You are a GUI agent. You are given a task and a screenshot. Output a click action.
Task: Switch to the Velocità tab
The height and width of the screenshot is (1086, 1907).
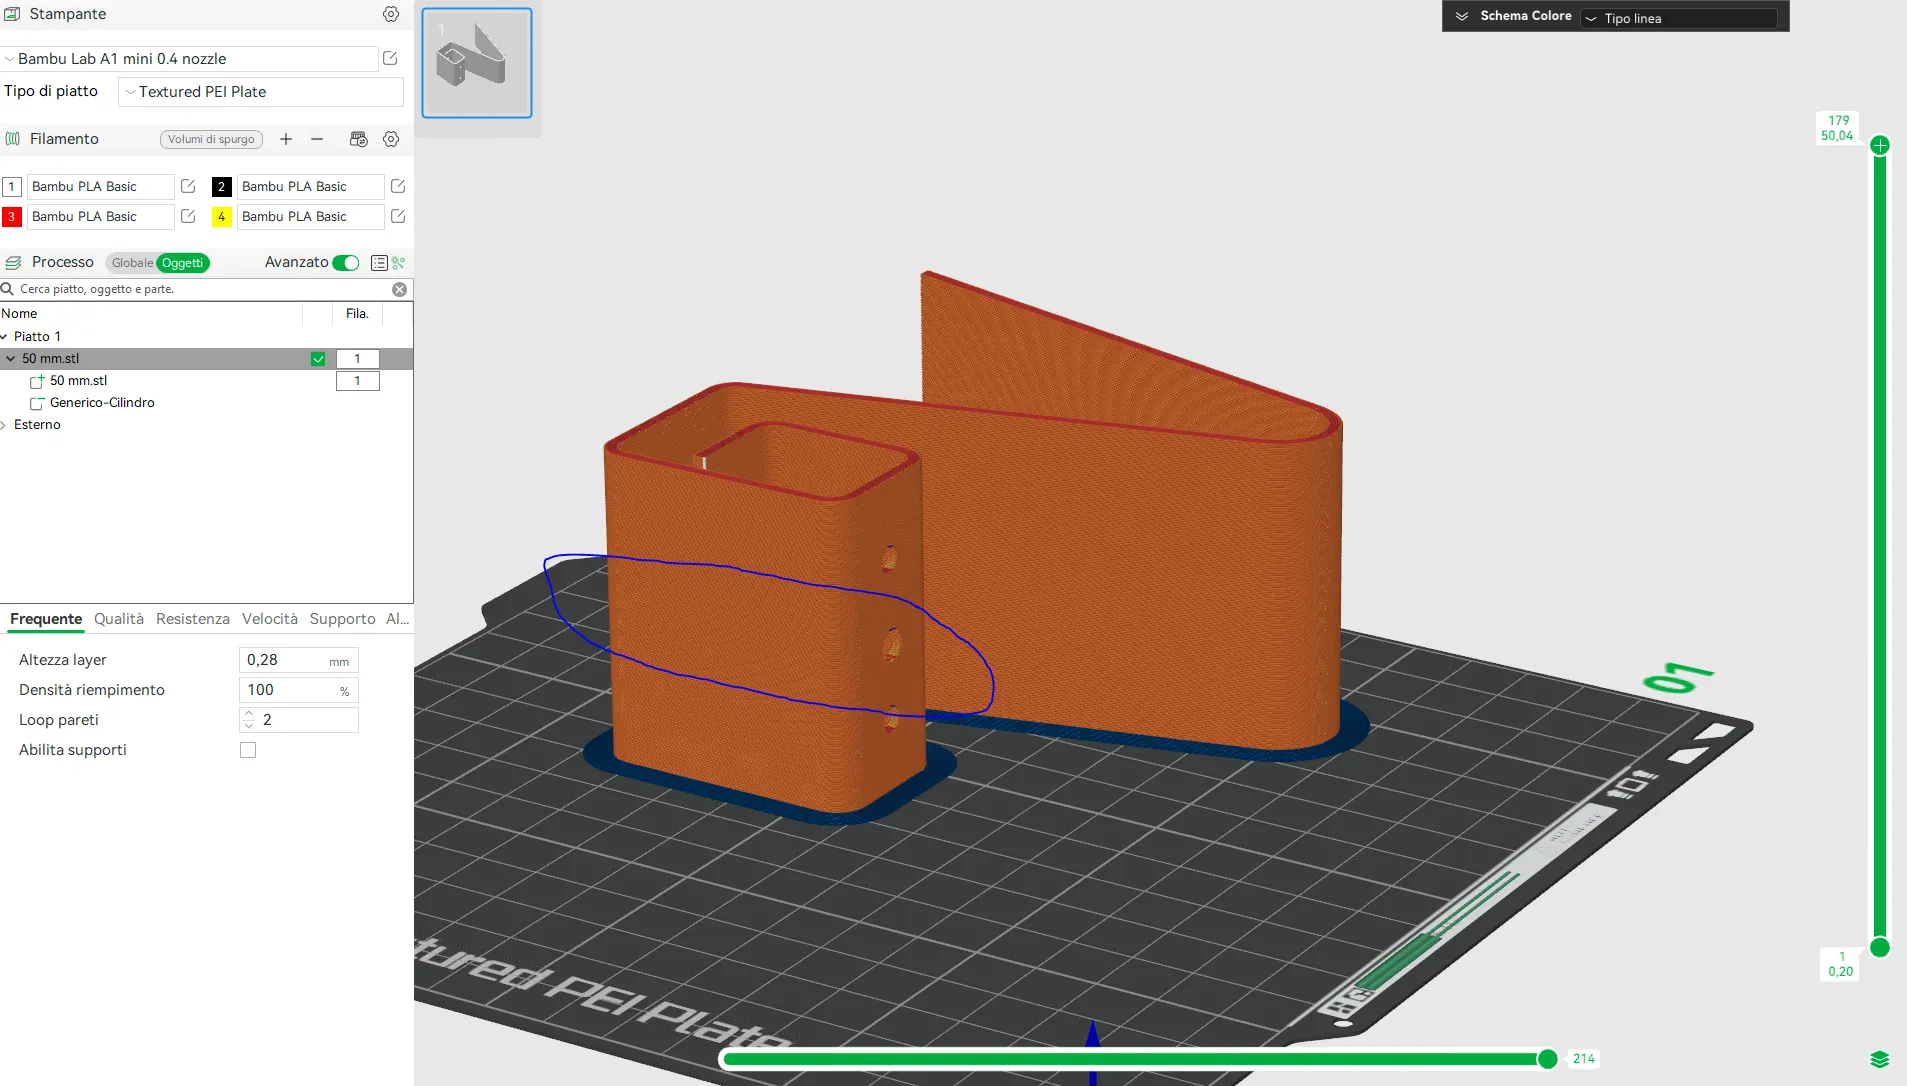click(x=270, y=619)
